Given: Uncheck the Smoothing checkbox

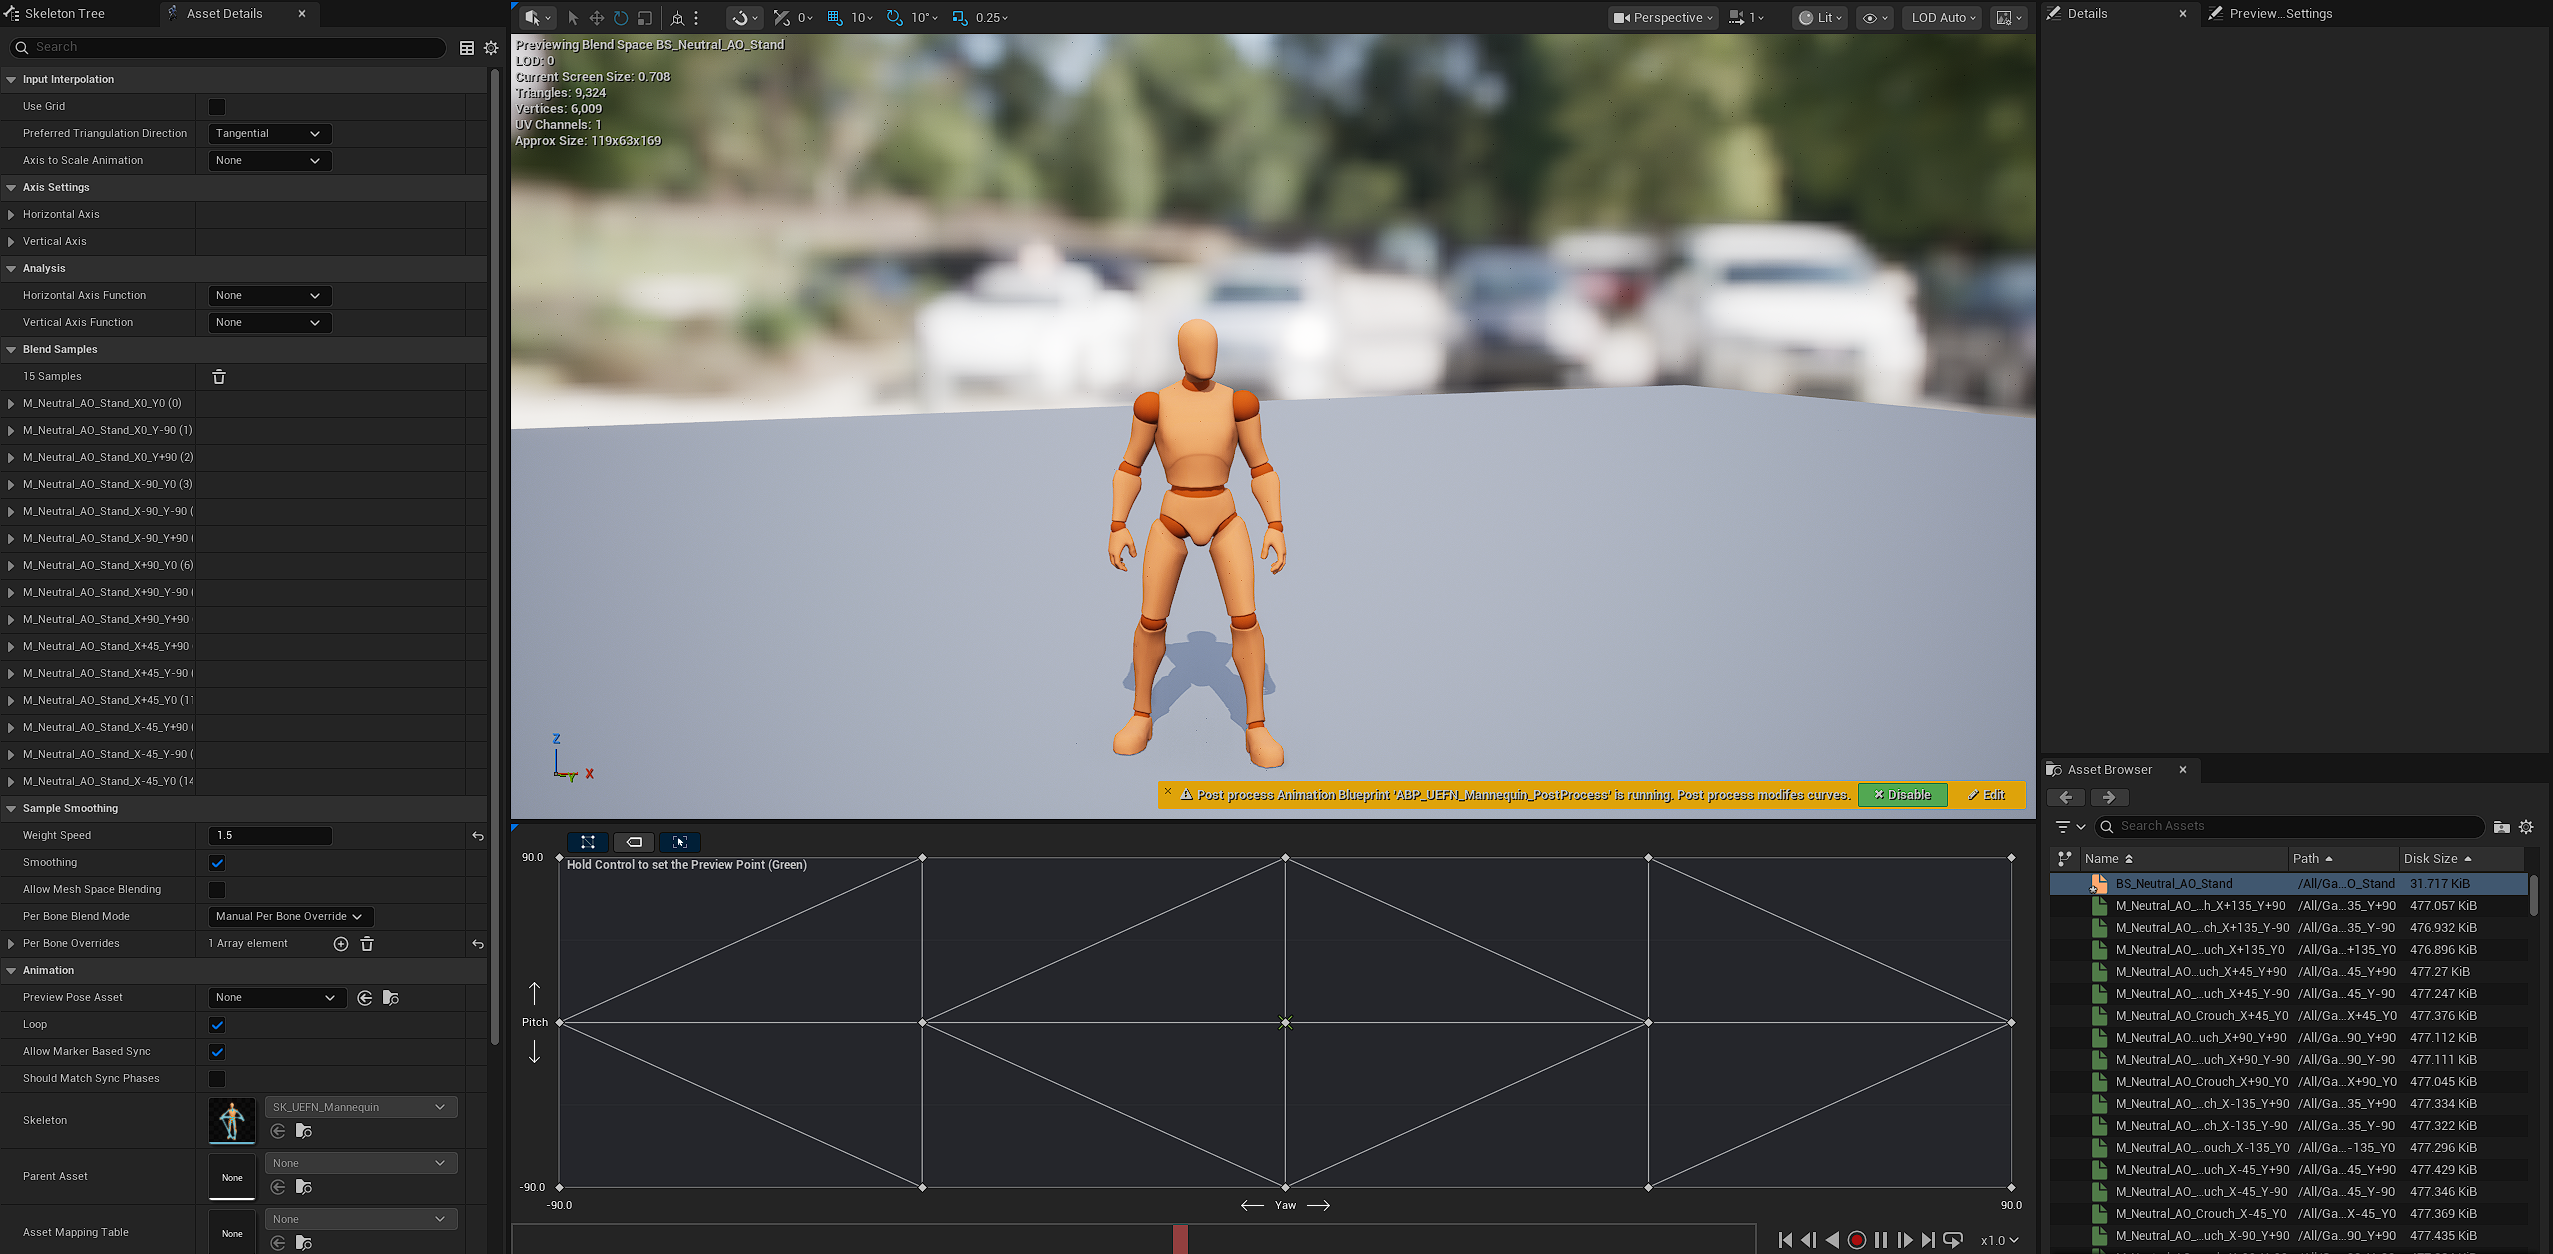Looking at the screenshot, I should click(x=217, y=863).
